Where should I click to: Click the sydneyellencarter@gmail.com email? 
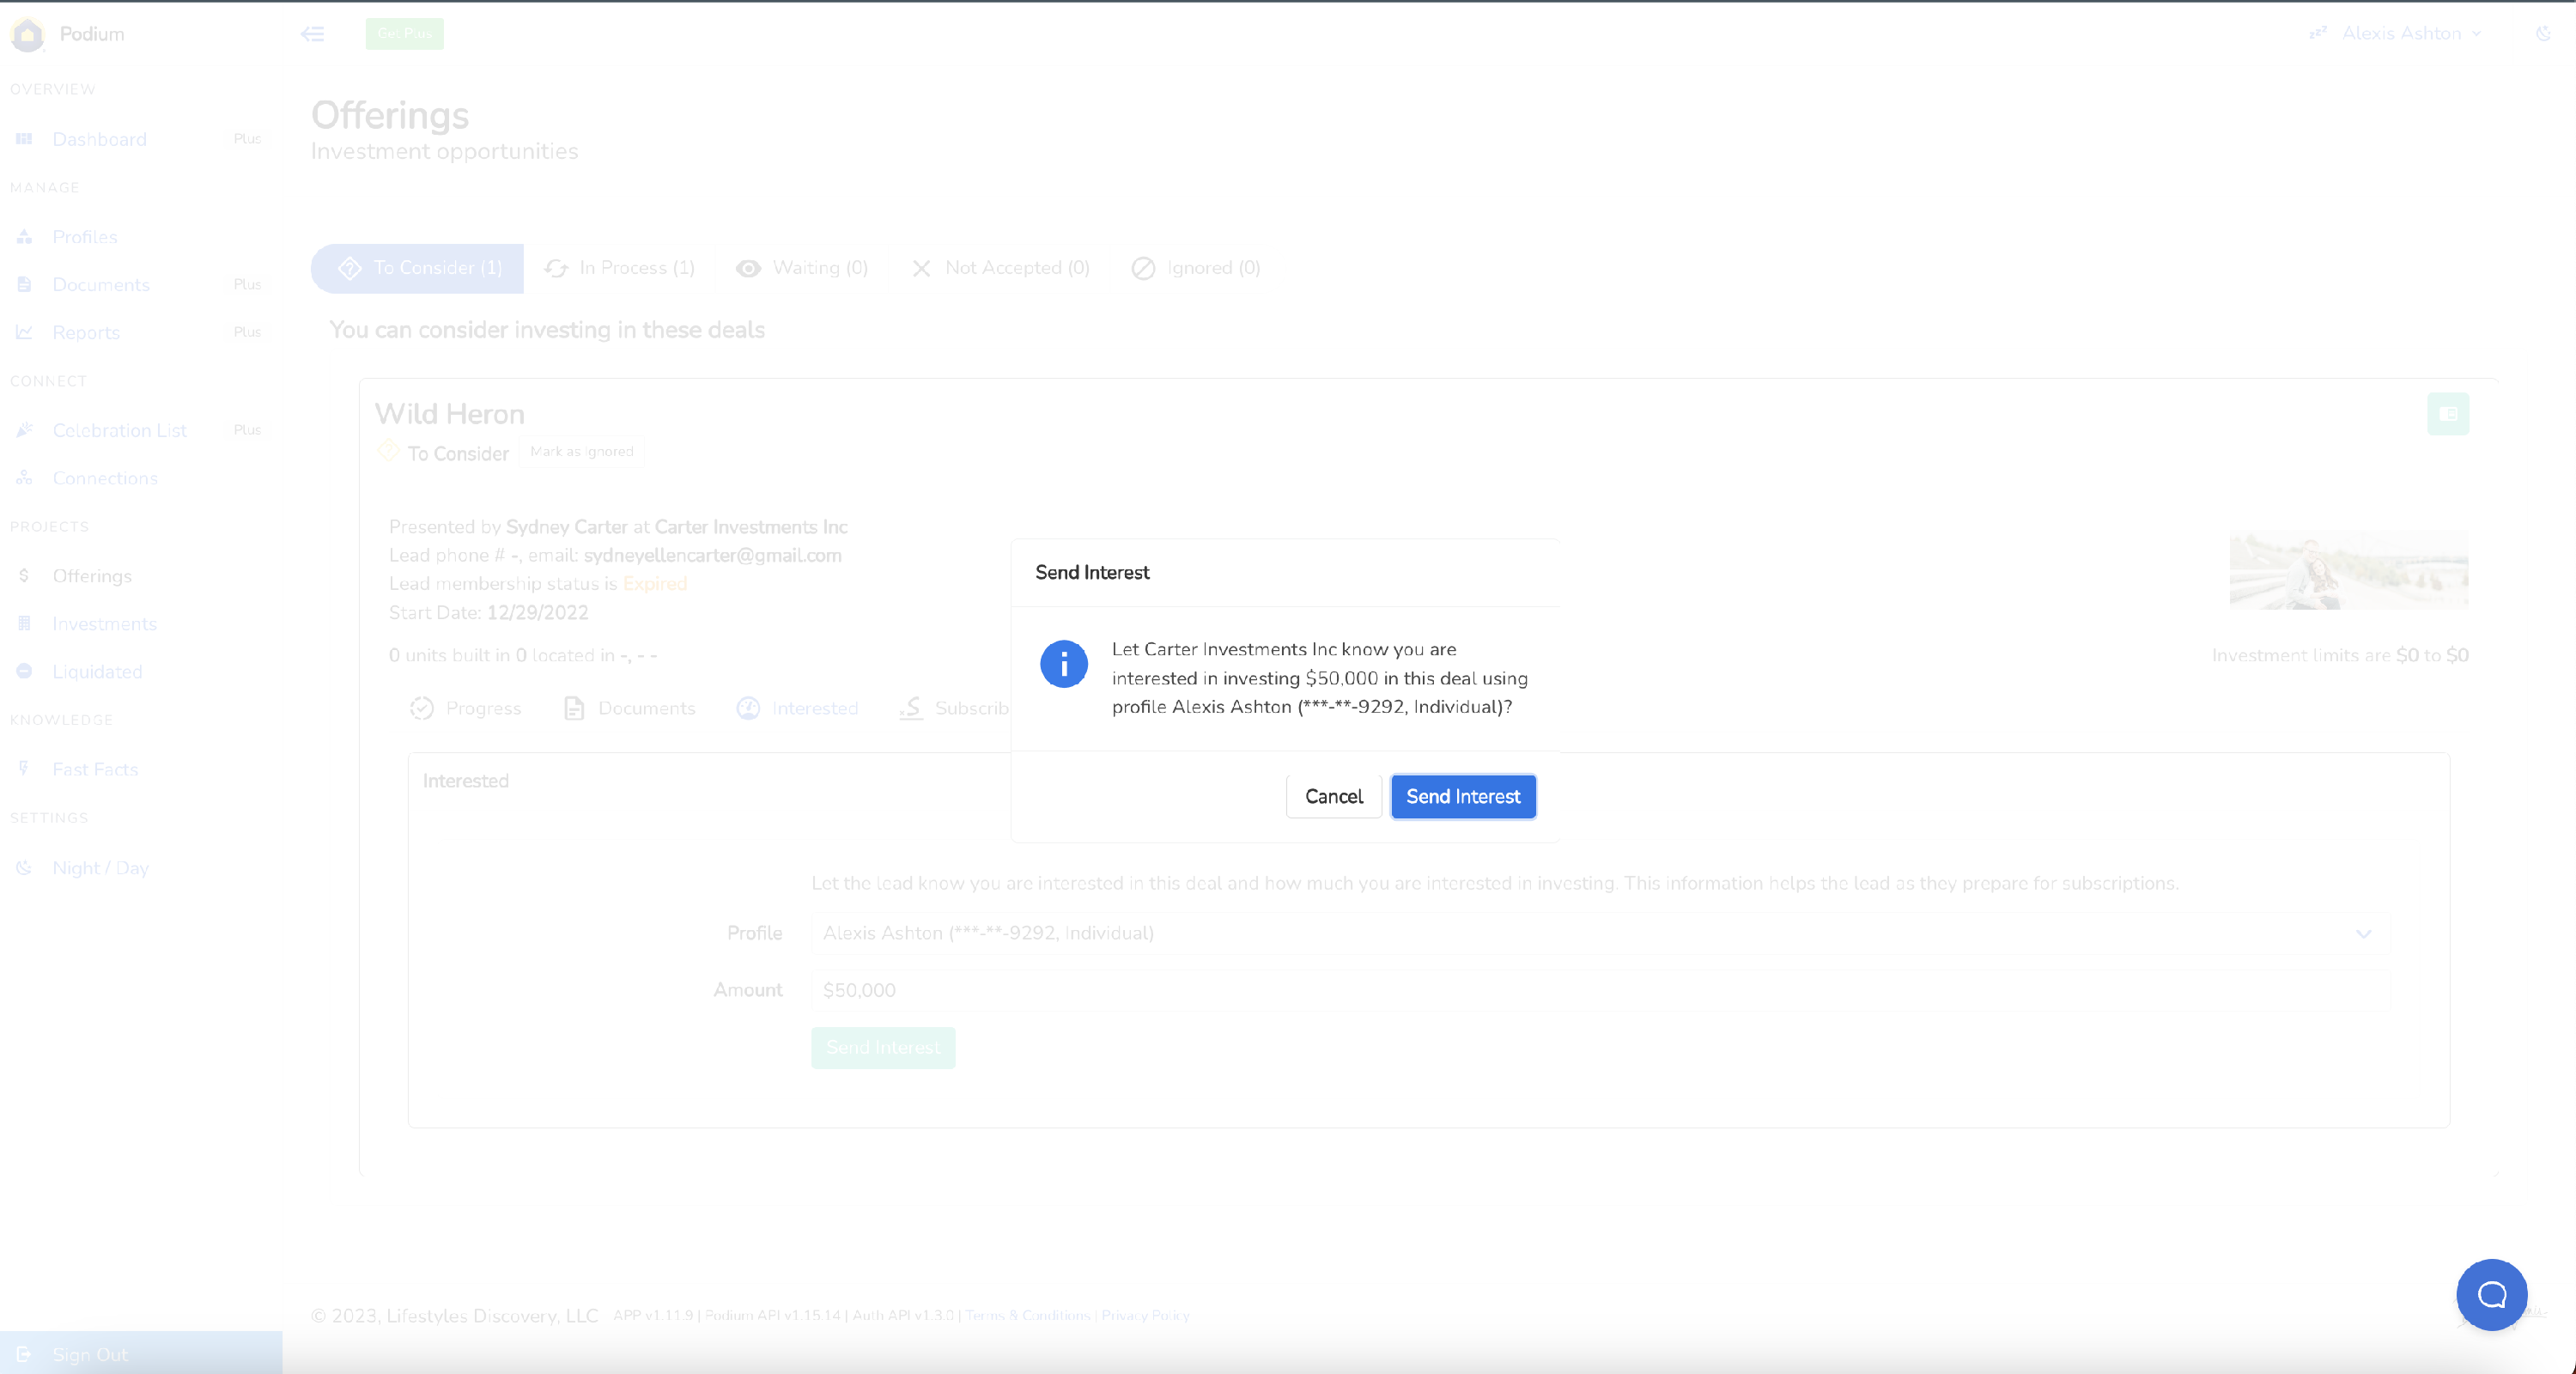pyautogui.click(x=712, y=556)
